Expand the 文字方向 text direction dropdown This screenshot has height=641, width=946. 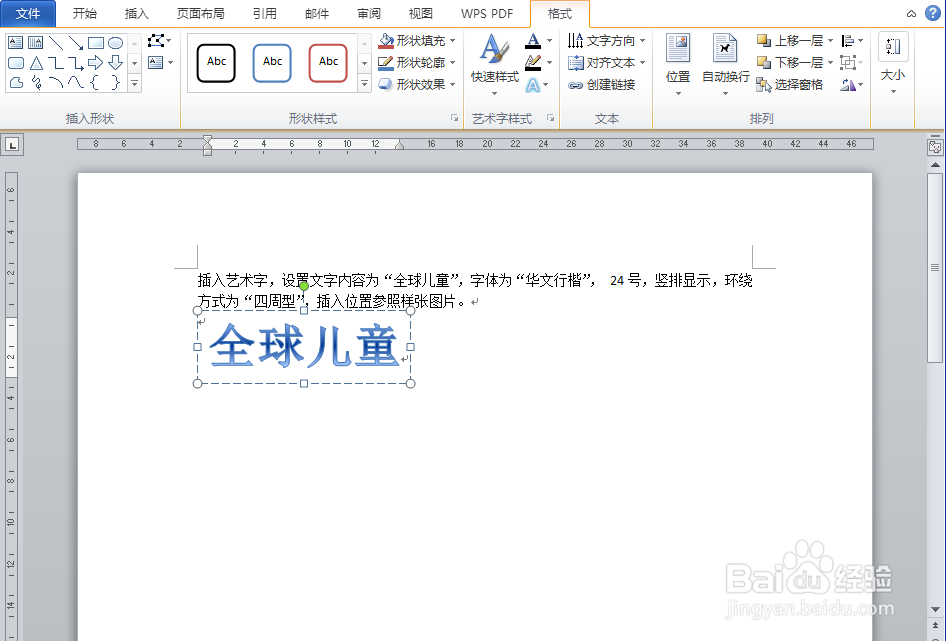click(641, 41)
